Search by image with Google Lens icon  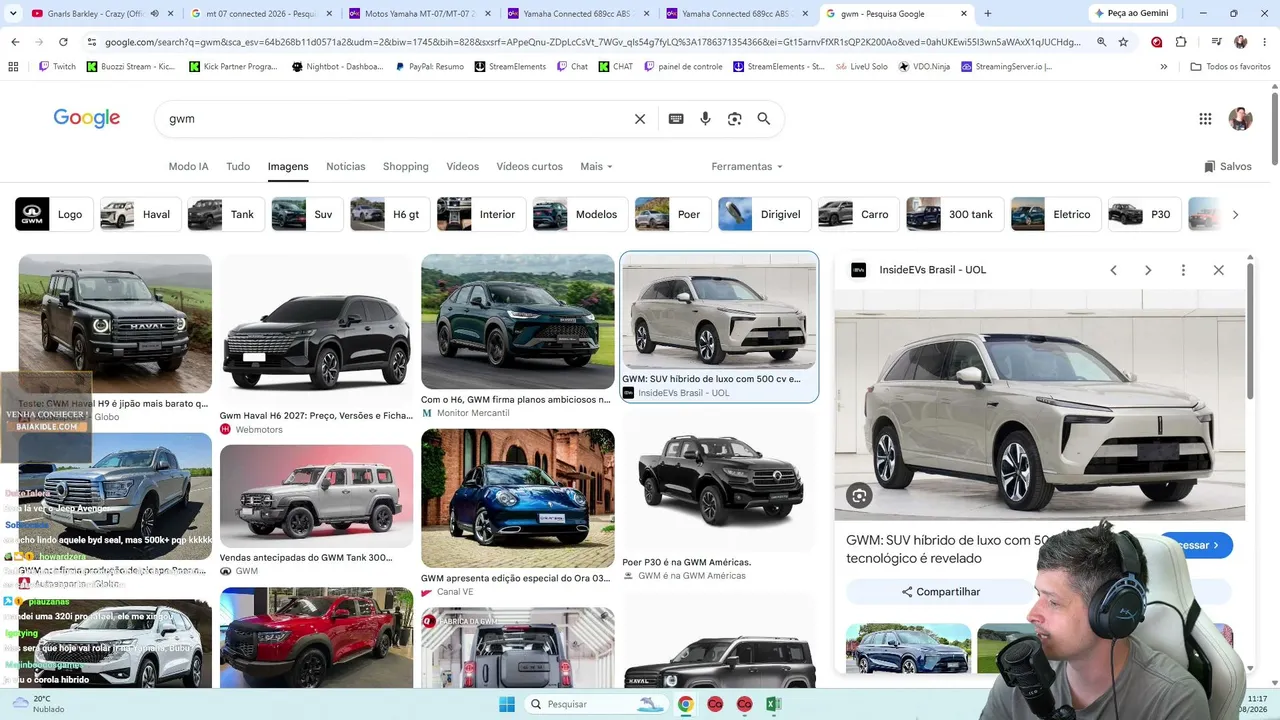735,119
